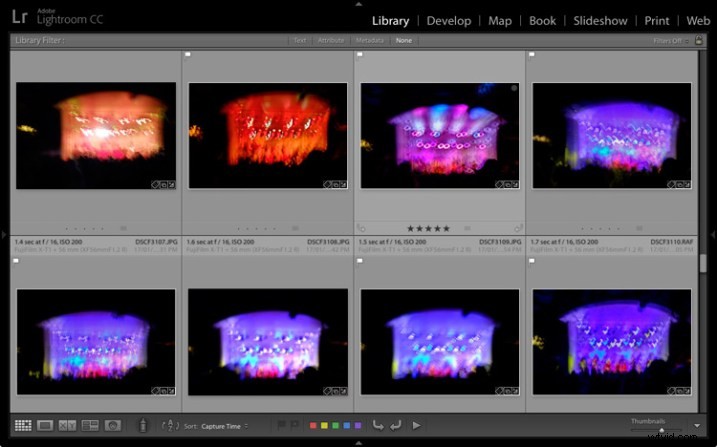
Task: Open Survey view icon in toolbar
Action: point(90,426)
